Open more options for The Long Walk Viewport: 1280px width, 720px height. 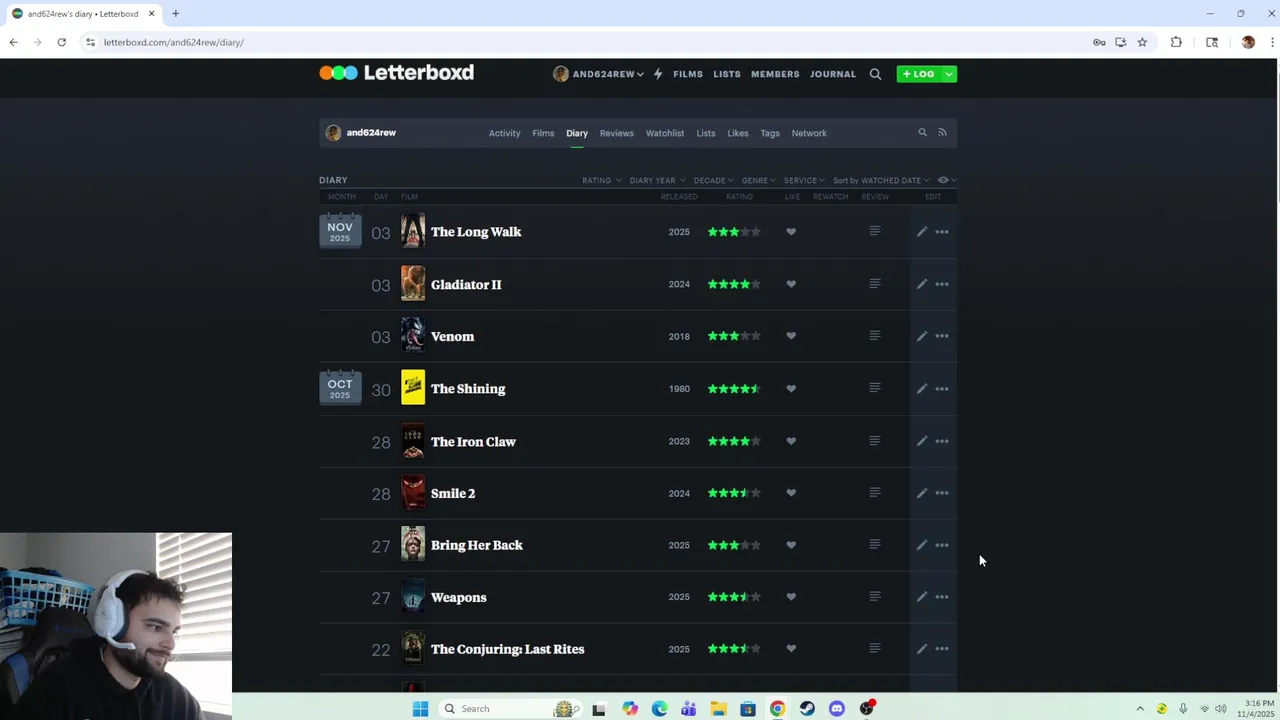point(942,232)
